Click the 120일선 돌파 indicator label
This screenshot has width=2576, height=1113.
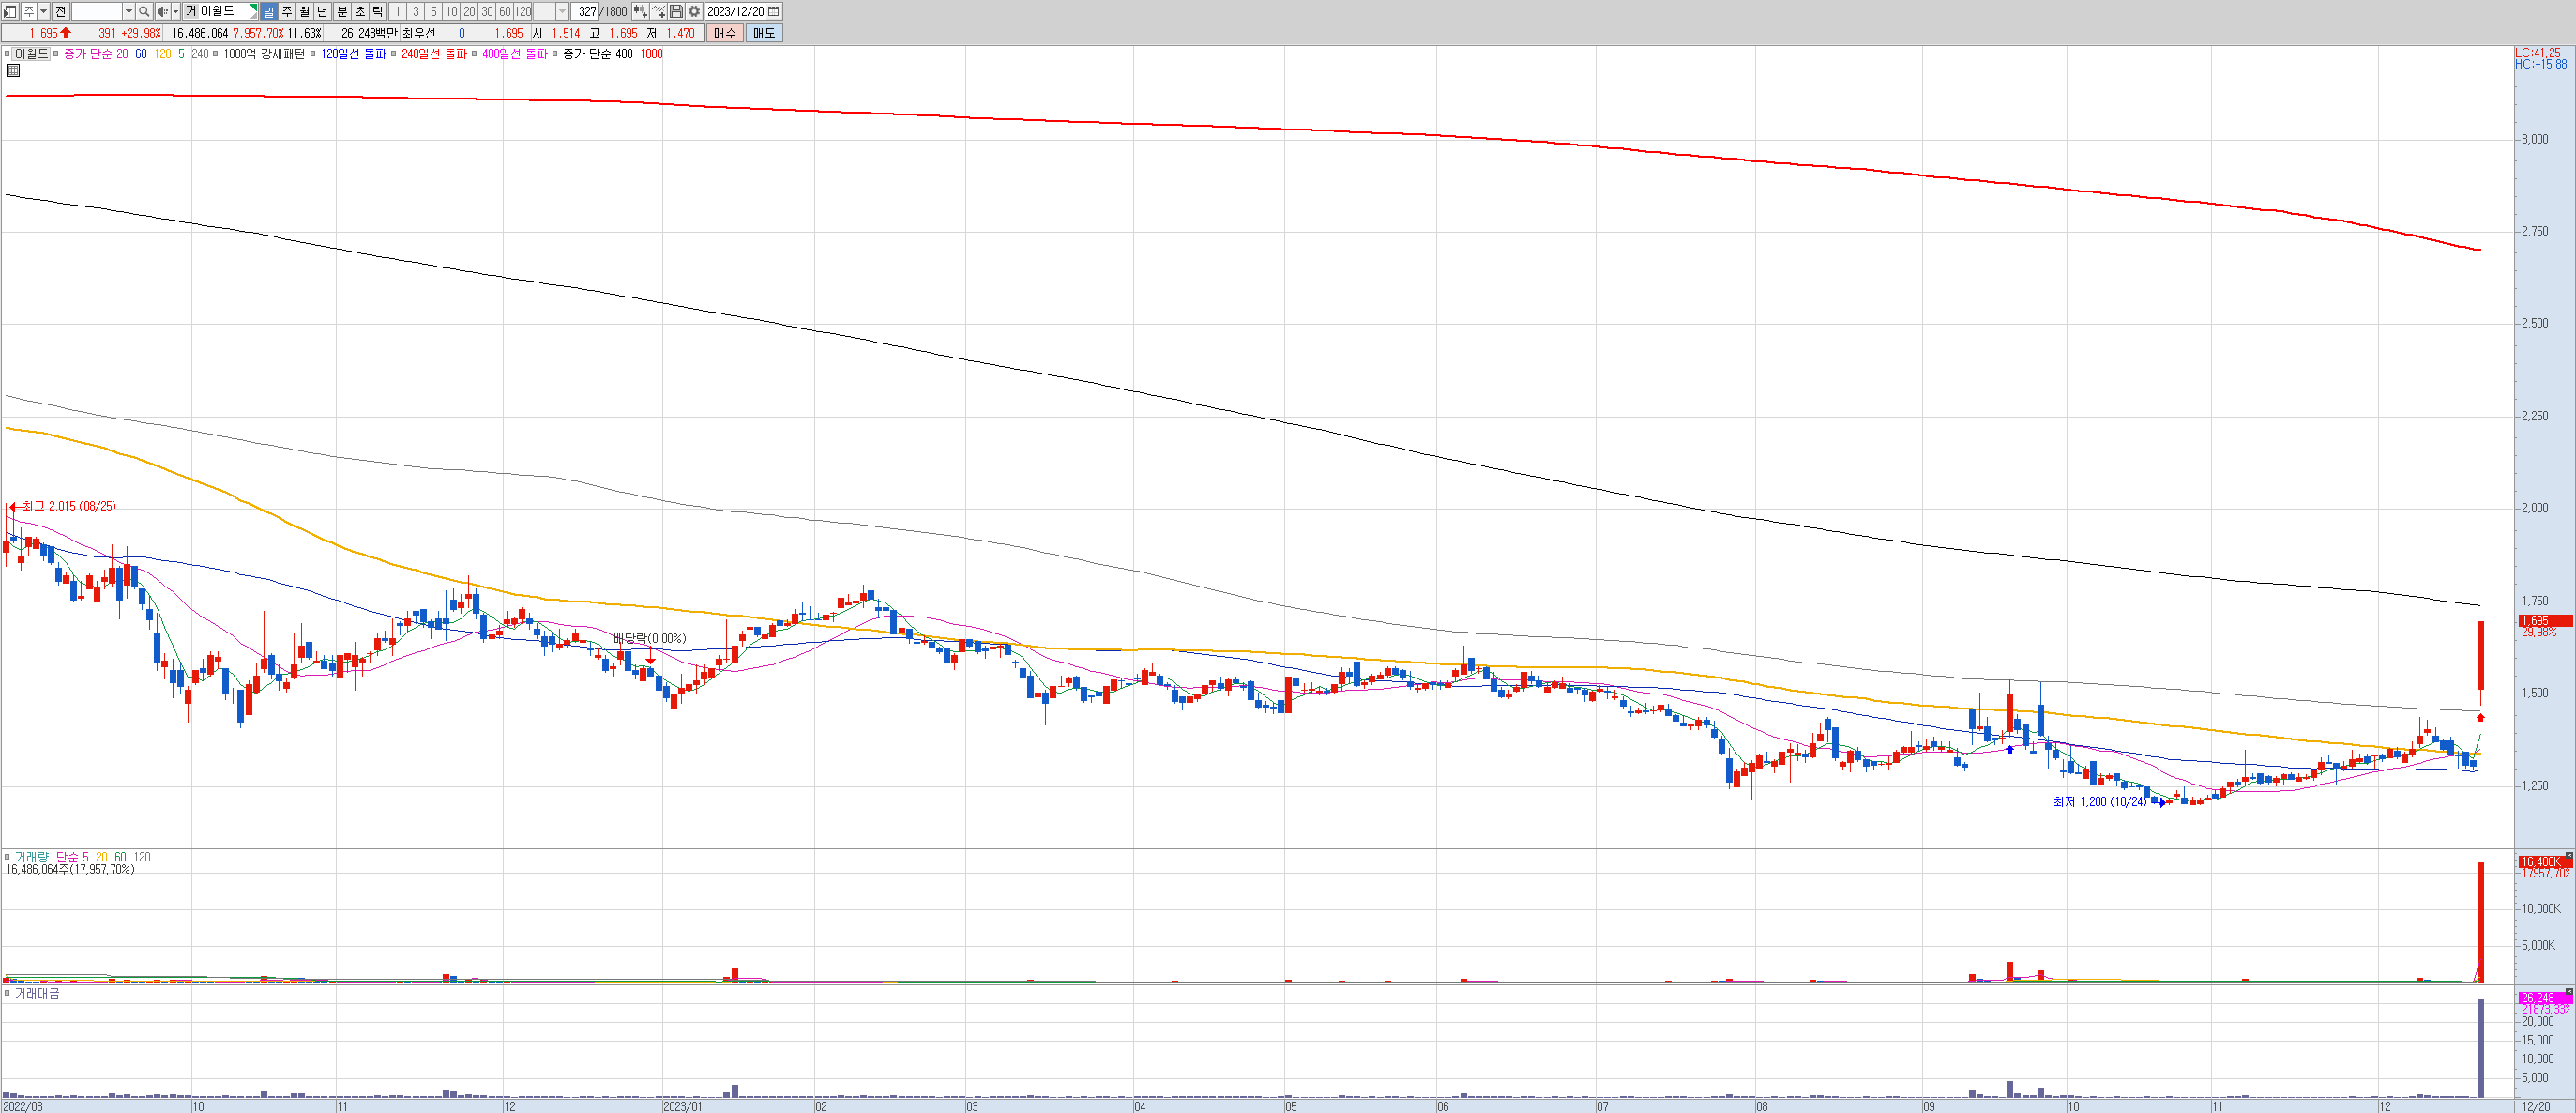354,54
